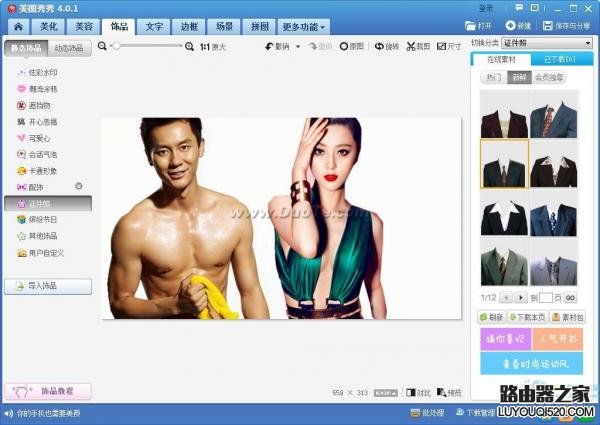Select the pink lips sticker category
Image resolution: width=600 pixels, height=425 pixels.
coord(37,89)
